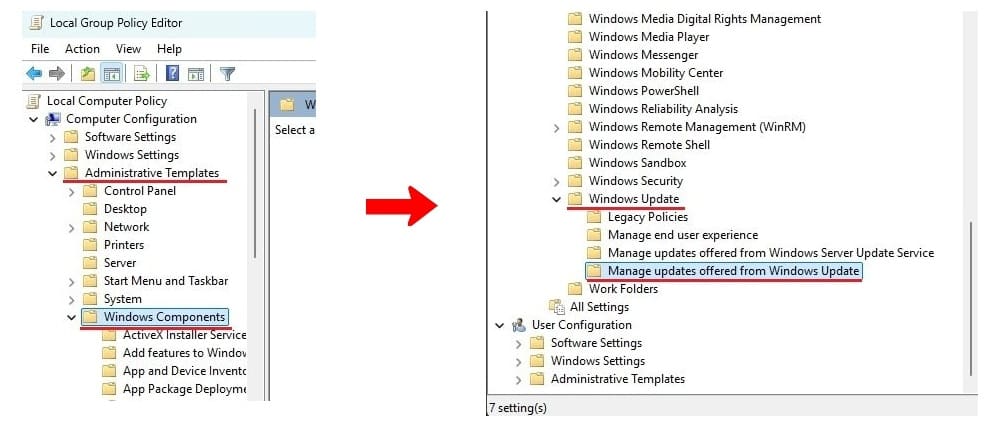Open the Help menu
This screenshot has width=984, height=438.
(x=169, y=49)
